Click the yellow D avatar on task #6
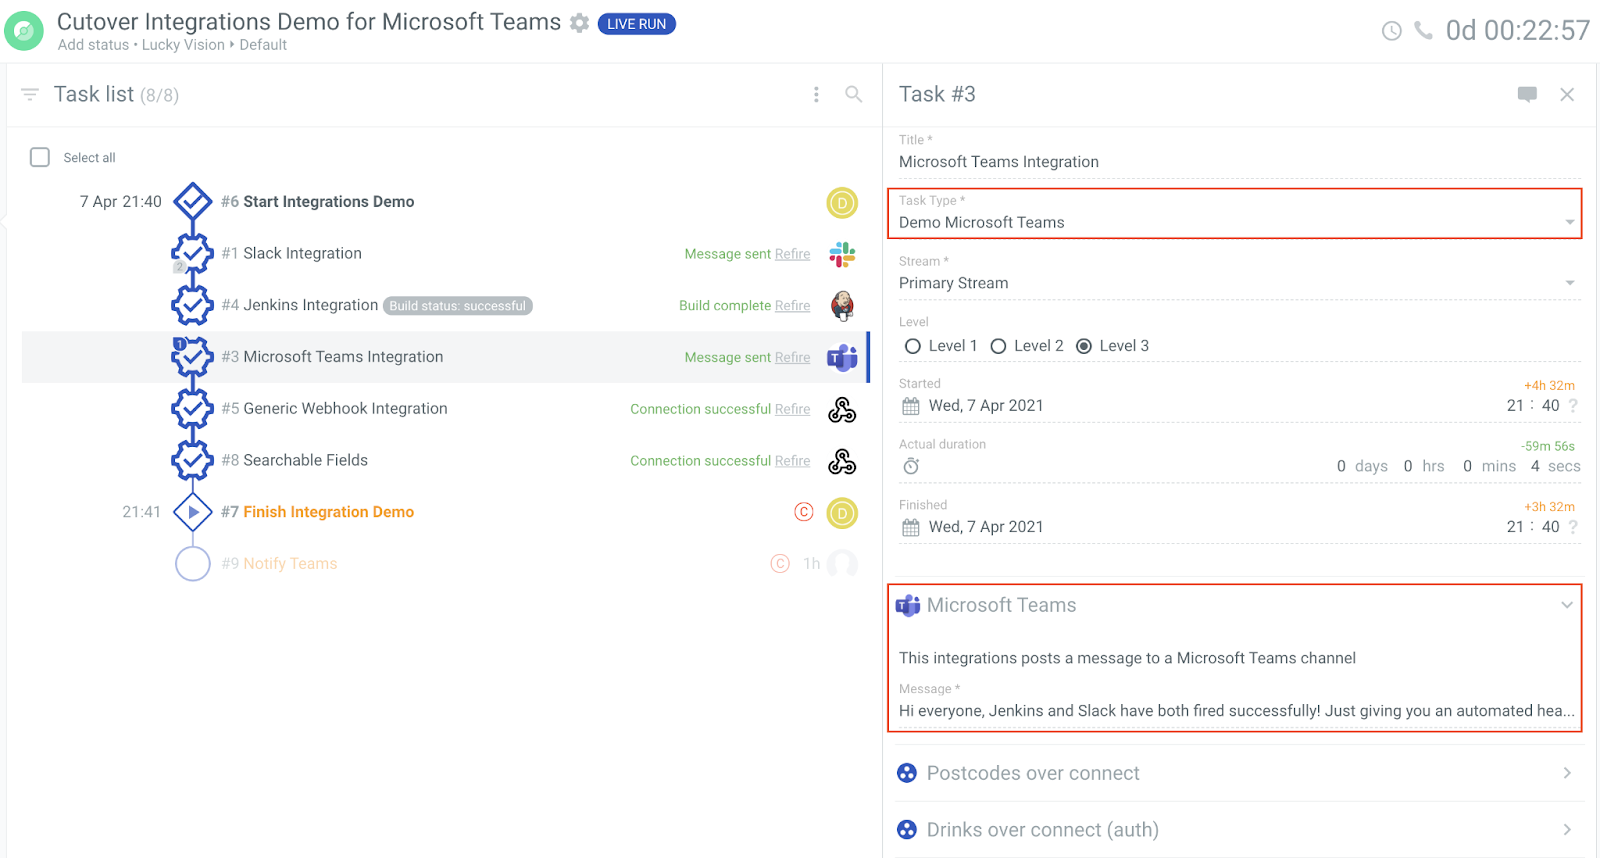Screen dimensions: 1600x858 click(842, 203)
